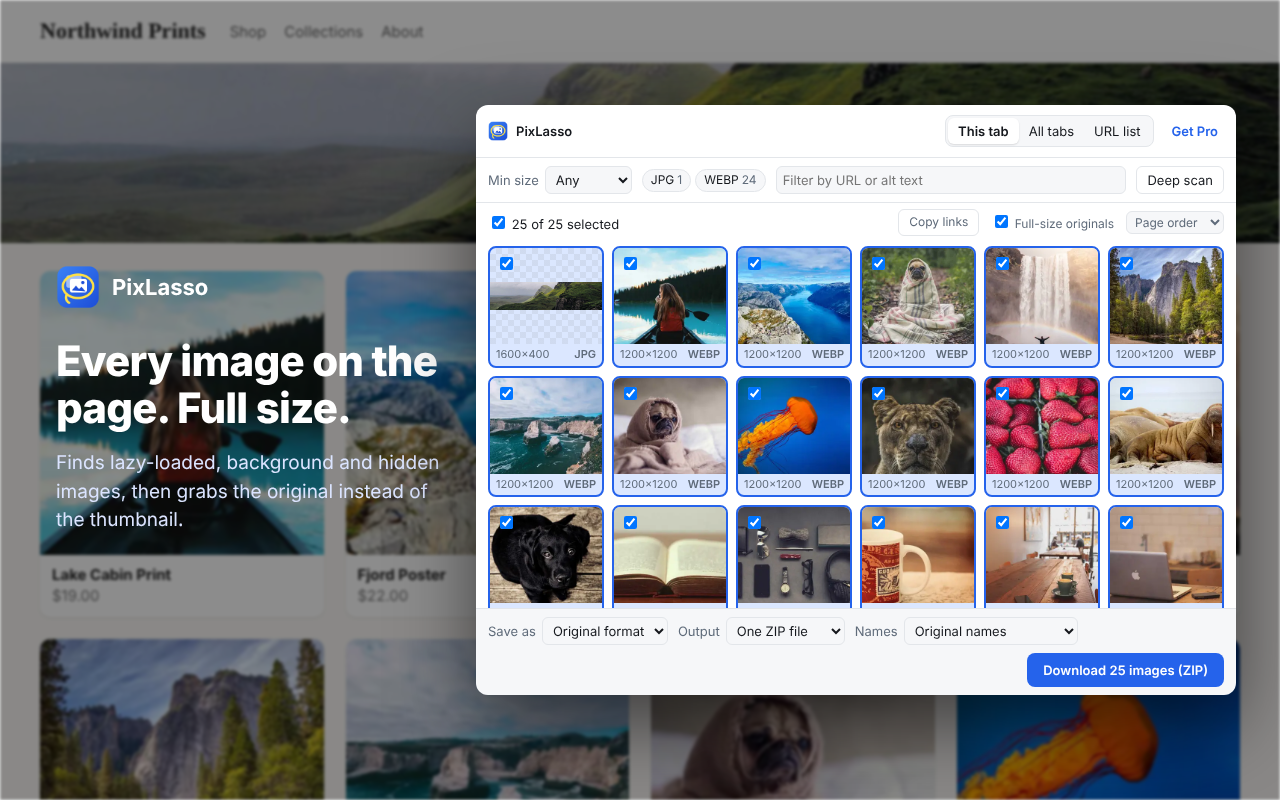Click the Northwind Prints site title
Screen dimensions: 1280x800
pos(123,31)
